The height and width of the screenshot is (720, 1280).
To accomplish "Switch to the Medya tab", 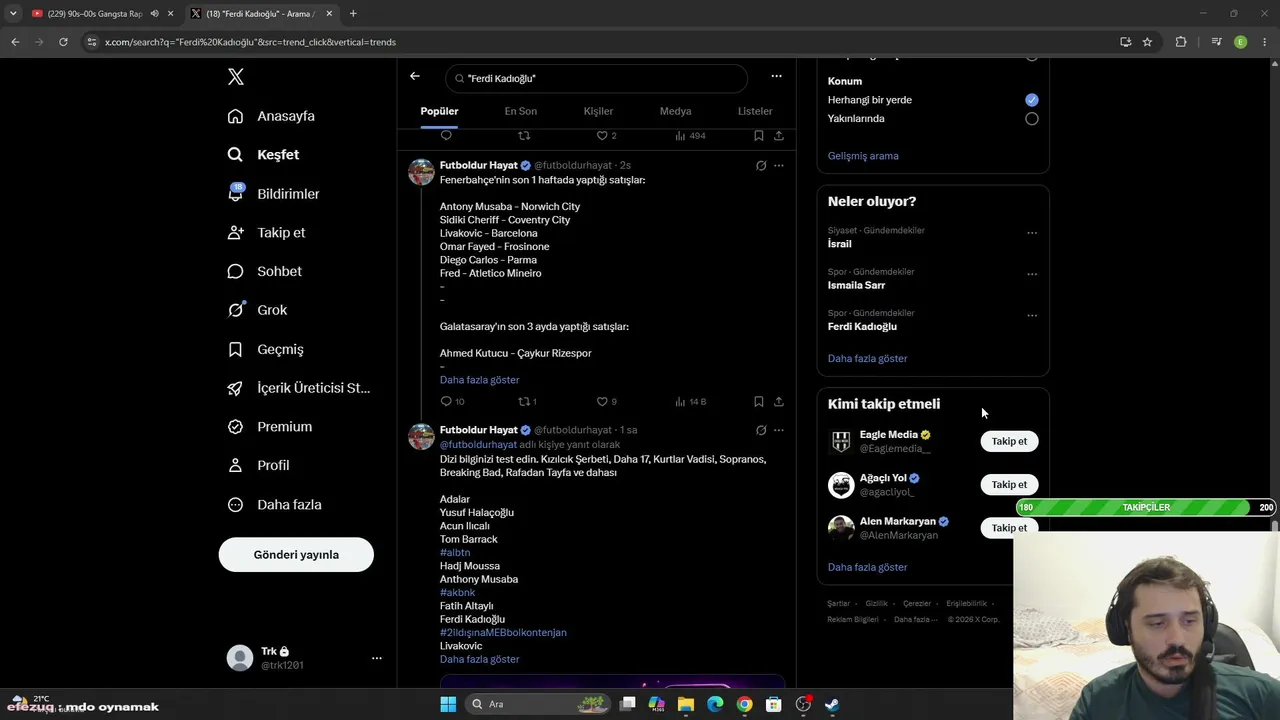I will (675, 111).
